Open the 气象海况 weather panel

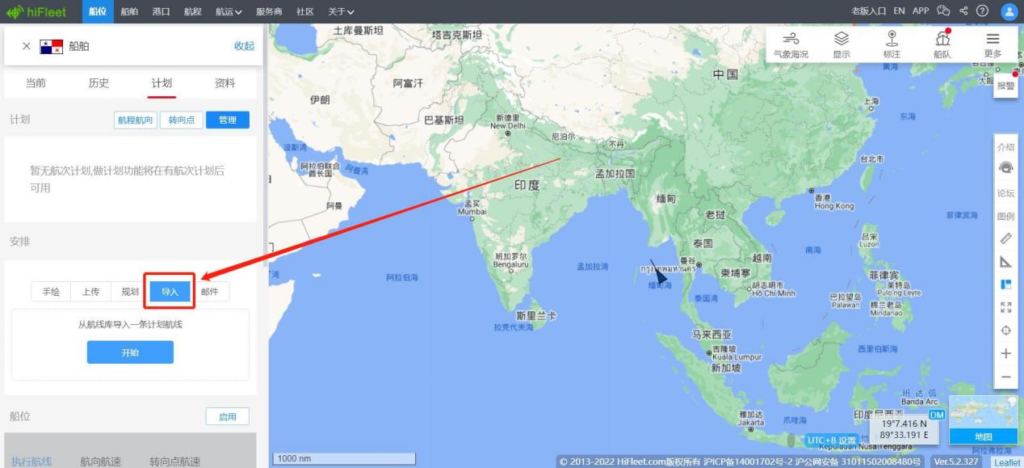pos(791,44)
